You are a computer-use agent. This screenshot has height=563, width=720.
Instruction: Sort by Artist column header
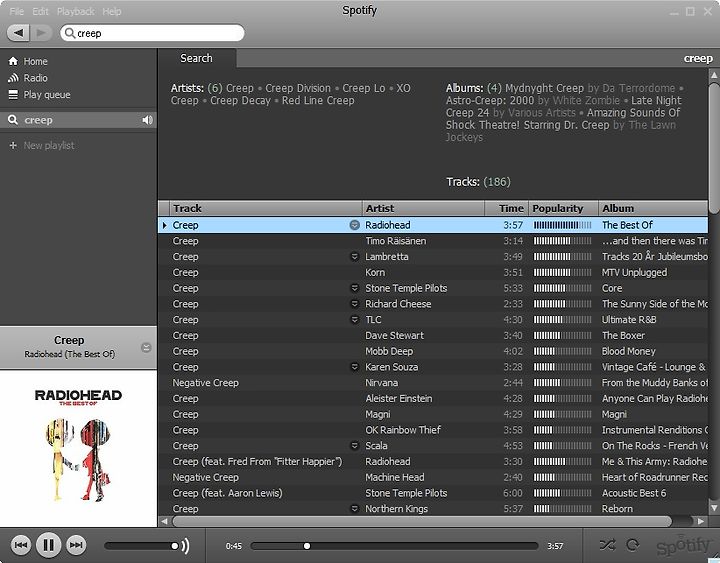(423, 208)
